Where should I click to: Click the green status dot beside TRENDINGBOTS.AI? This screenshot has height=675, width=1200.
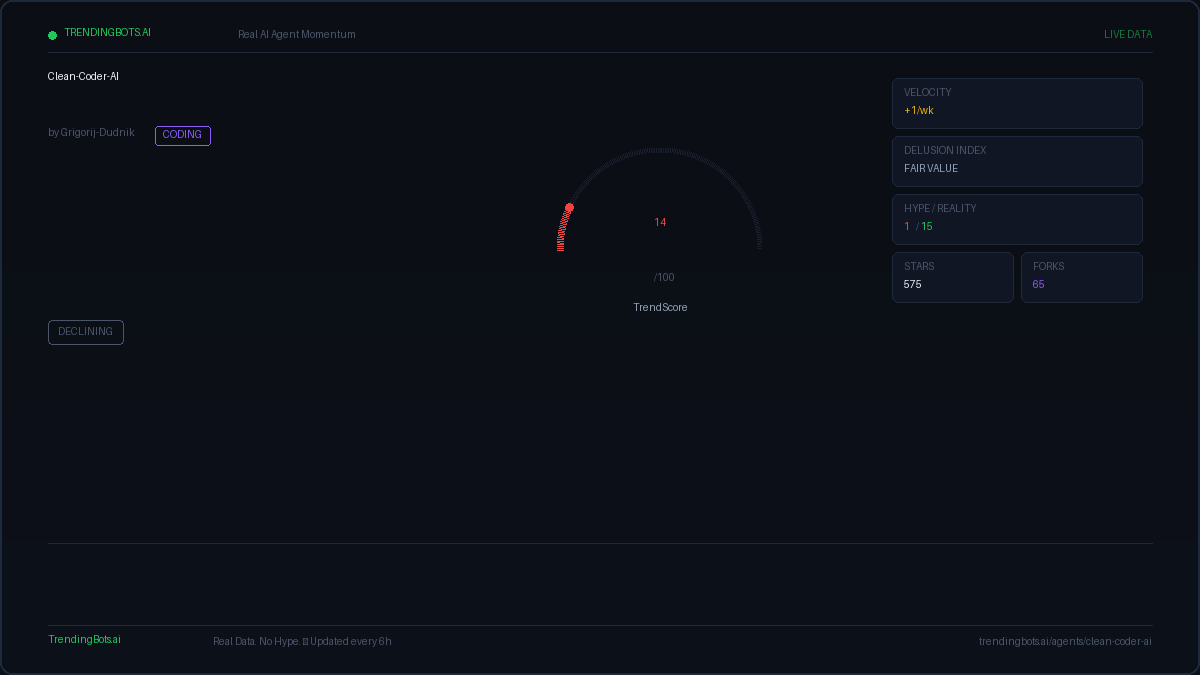[x=52, y=35]
